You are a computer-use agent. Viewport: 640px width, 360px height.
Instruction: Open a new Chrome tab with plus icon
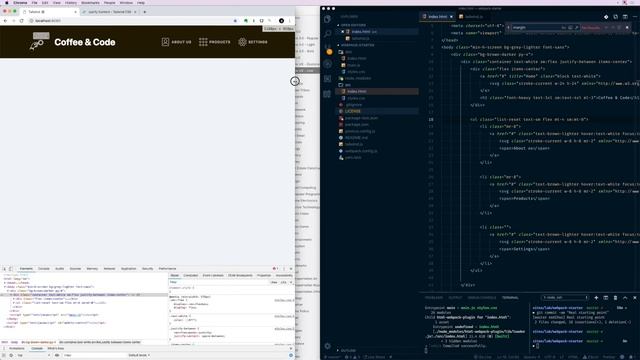[144, 12]
